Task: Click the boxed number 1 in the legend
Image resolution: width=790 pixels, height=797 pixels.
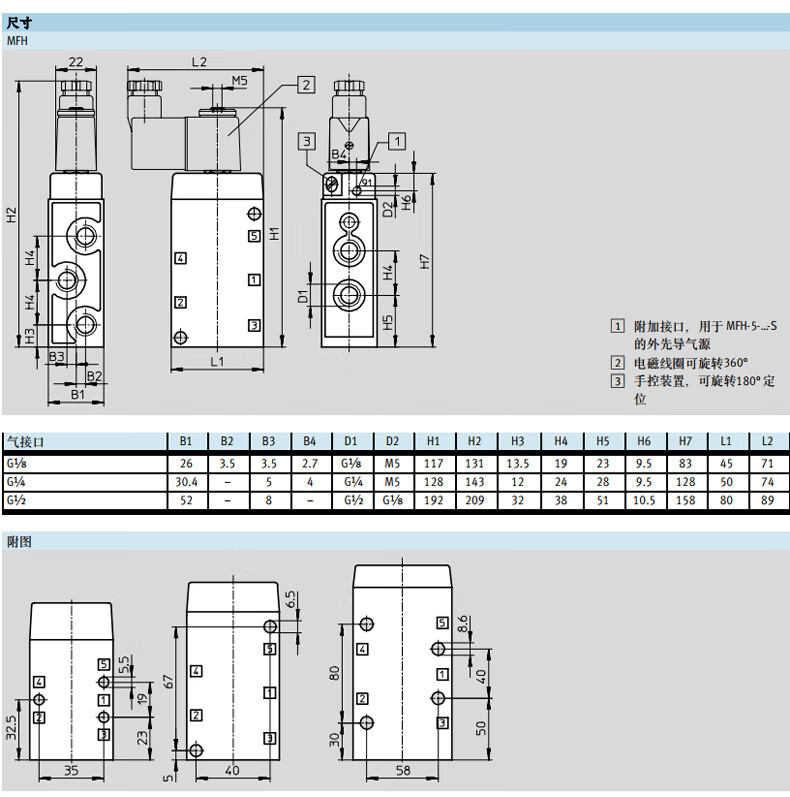Action: [617, 327]
